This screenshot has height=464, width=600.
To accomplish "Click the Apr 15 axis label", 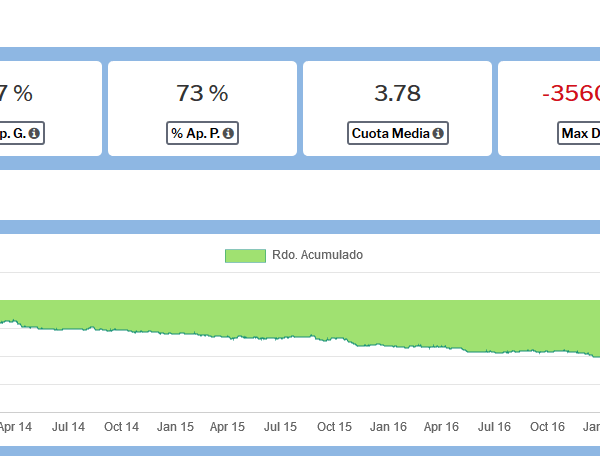I will [227, 427].
